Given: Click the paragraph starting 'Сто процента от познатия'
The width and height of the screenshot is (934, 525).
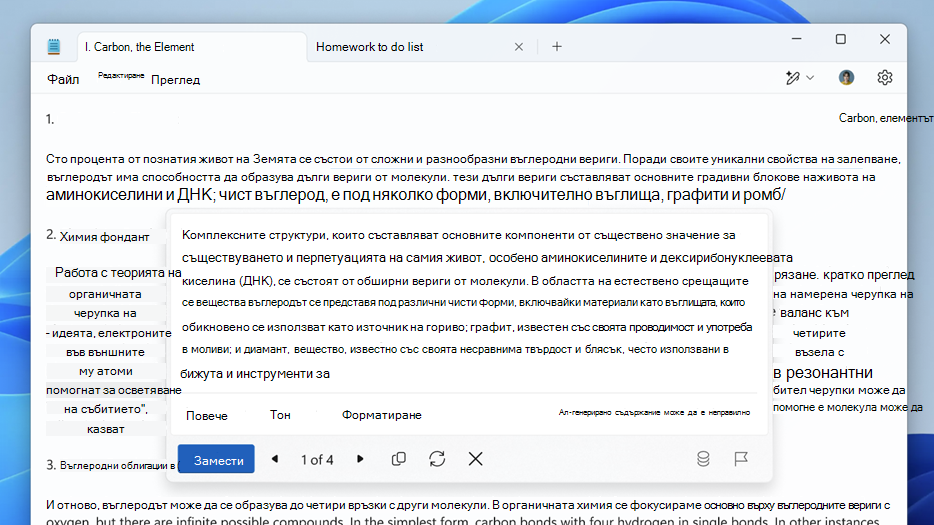Looking at the screenshot, I should coord(474,177).
